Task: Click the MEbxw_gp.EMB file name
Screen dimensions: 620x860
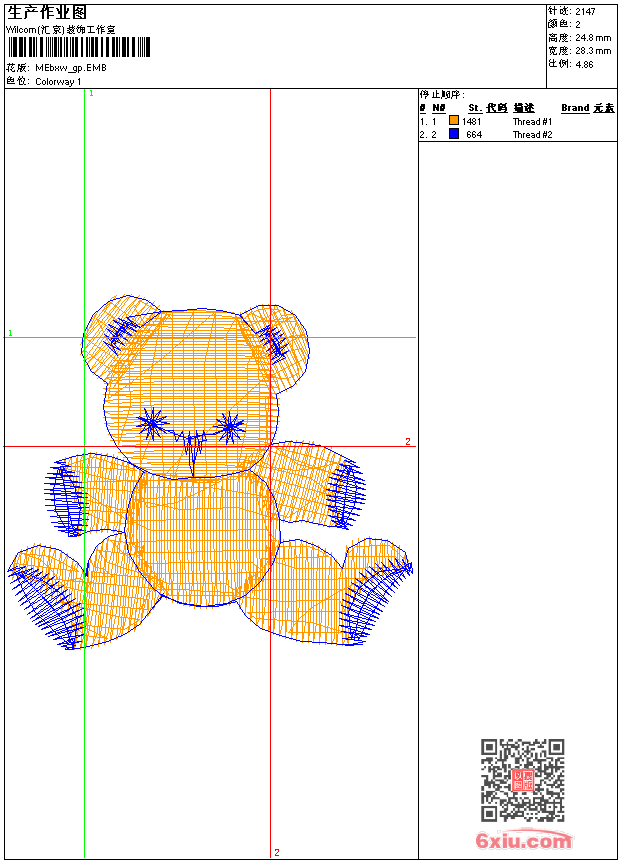Action: click(70, 68)
